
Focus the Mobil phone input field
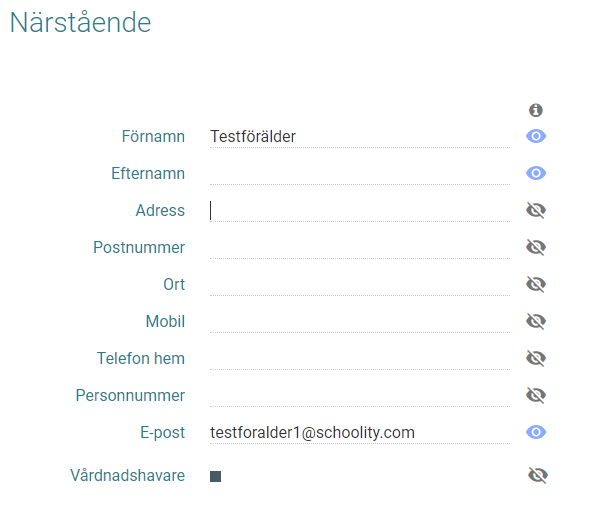tap(360, 321)
